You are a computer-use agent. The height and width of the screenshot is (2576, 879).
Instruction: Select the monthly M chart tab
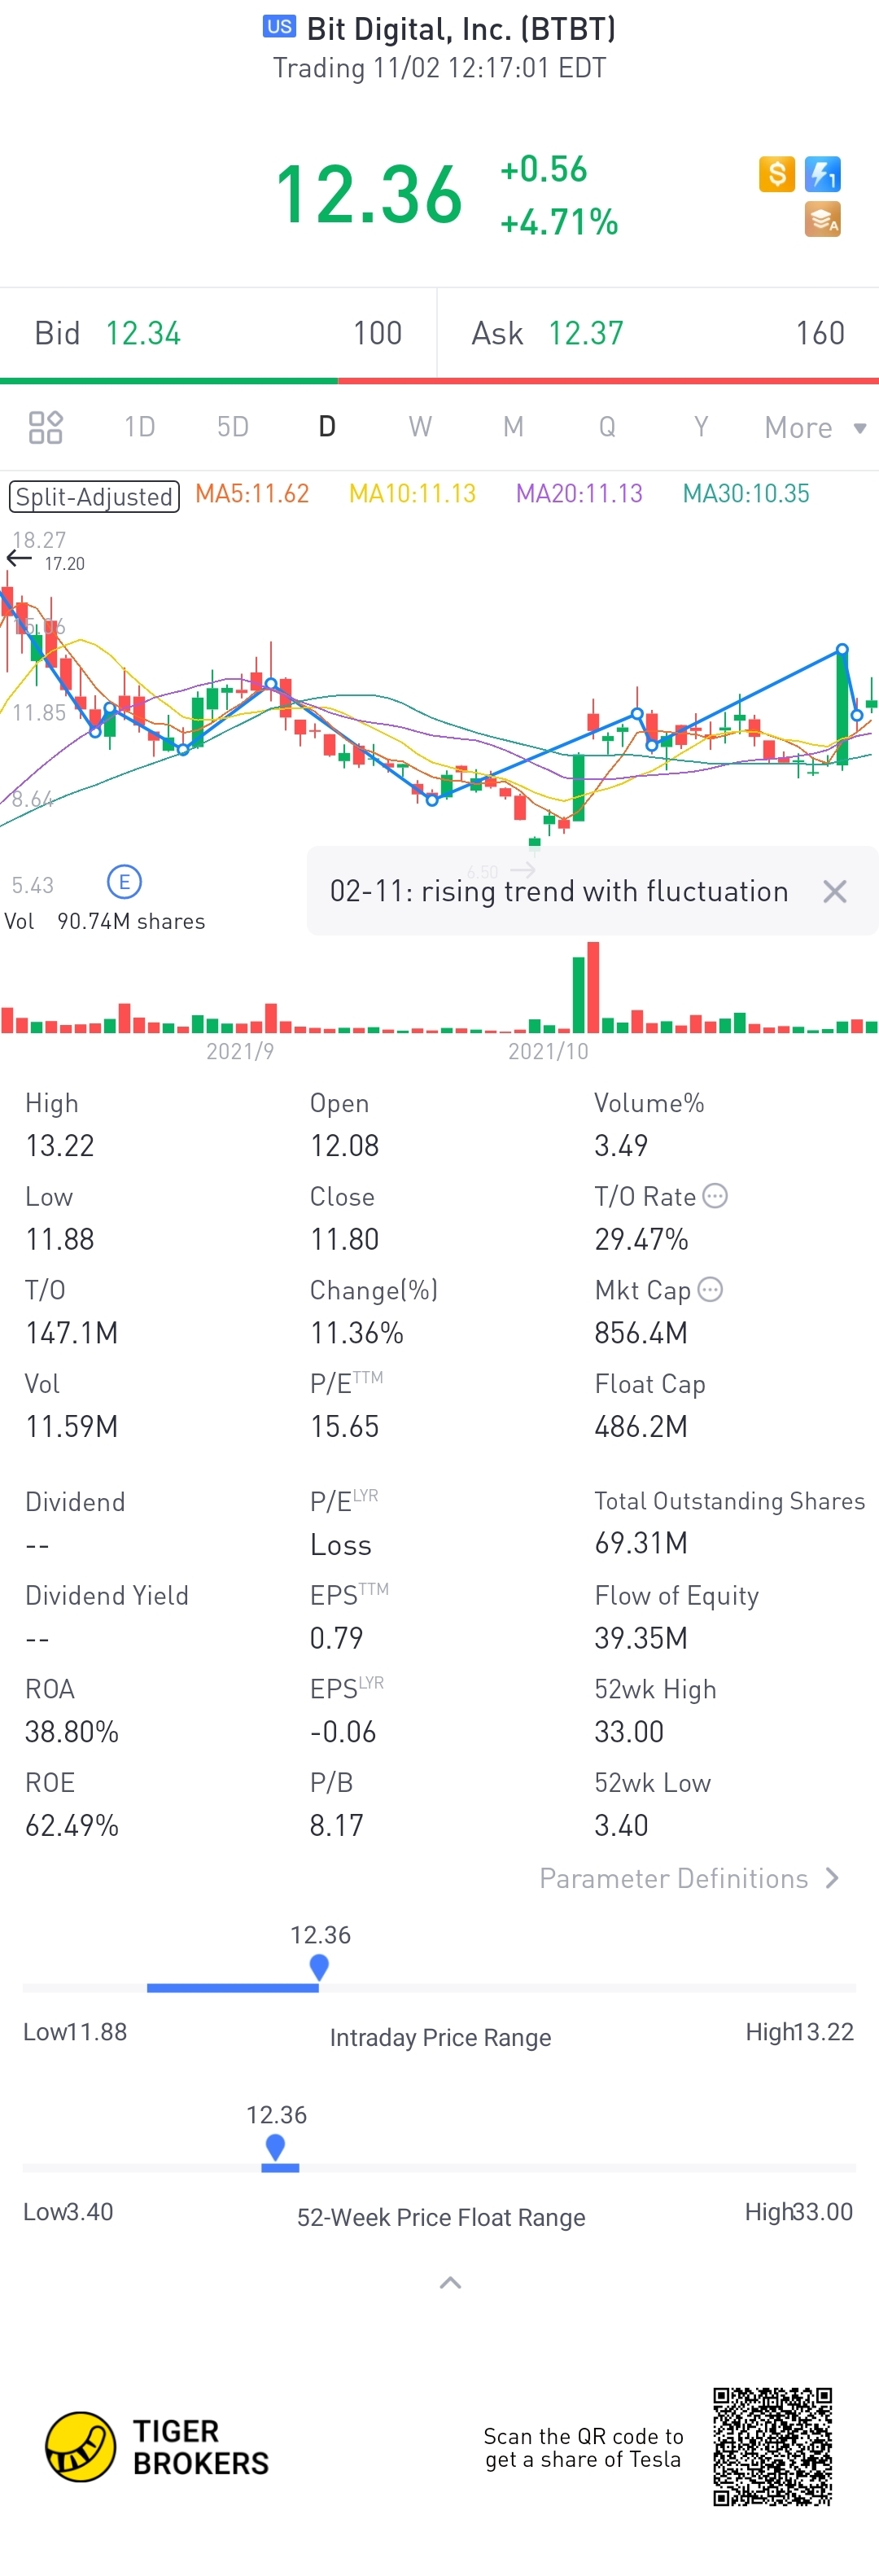[x=513, y=427]
